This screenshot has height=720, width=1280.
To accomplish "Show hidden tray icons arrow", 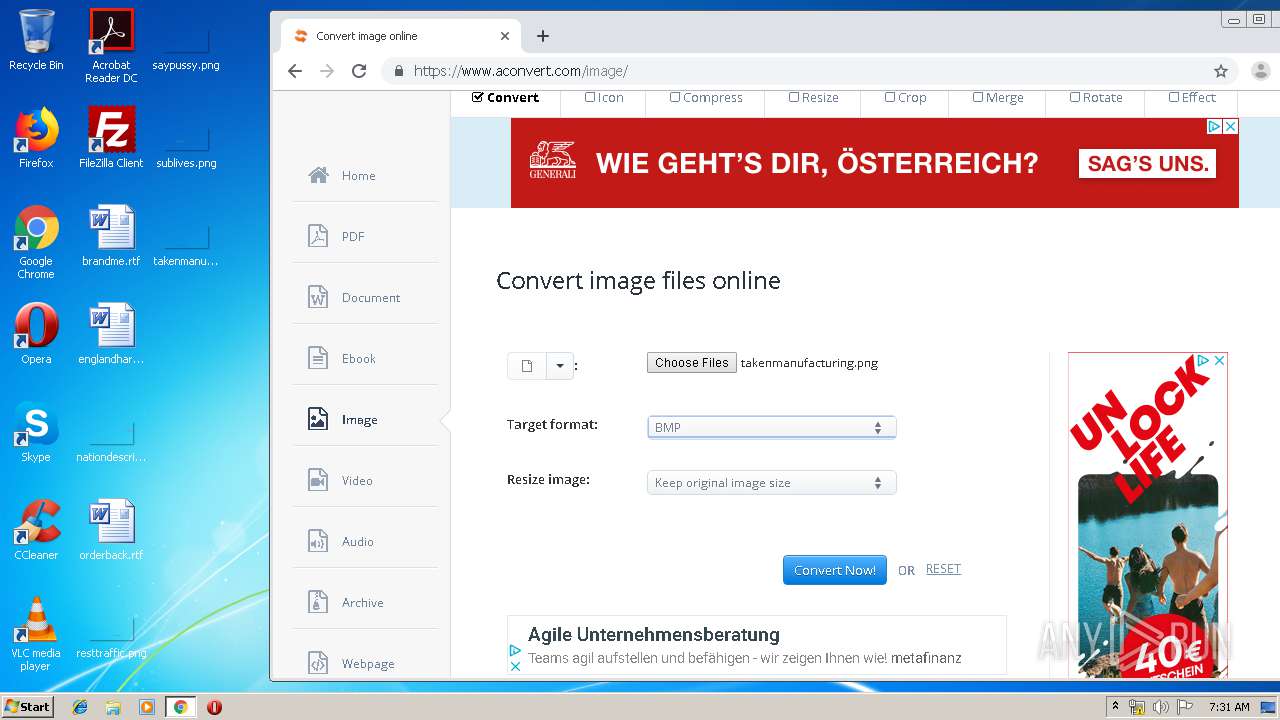I will tap(1116, 707).
